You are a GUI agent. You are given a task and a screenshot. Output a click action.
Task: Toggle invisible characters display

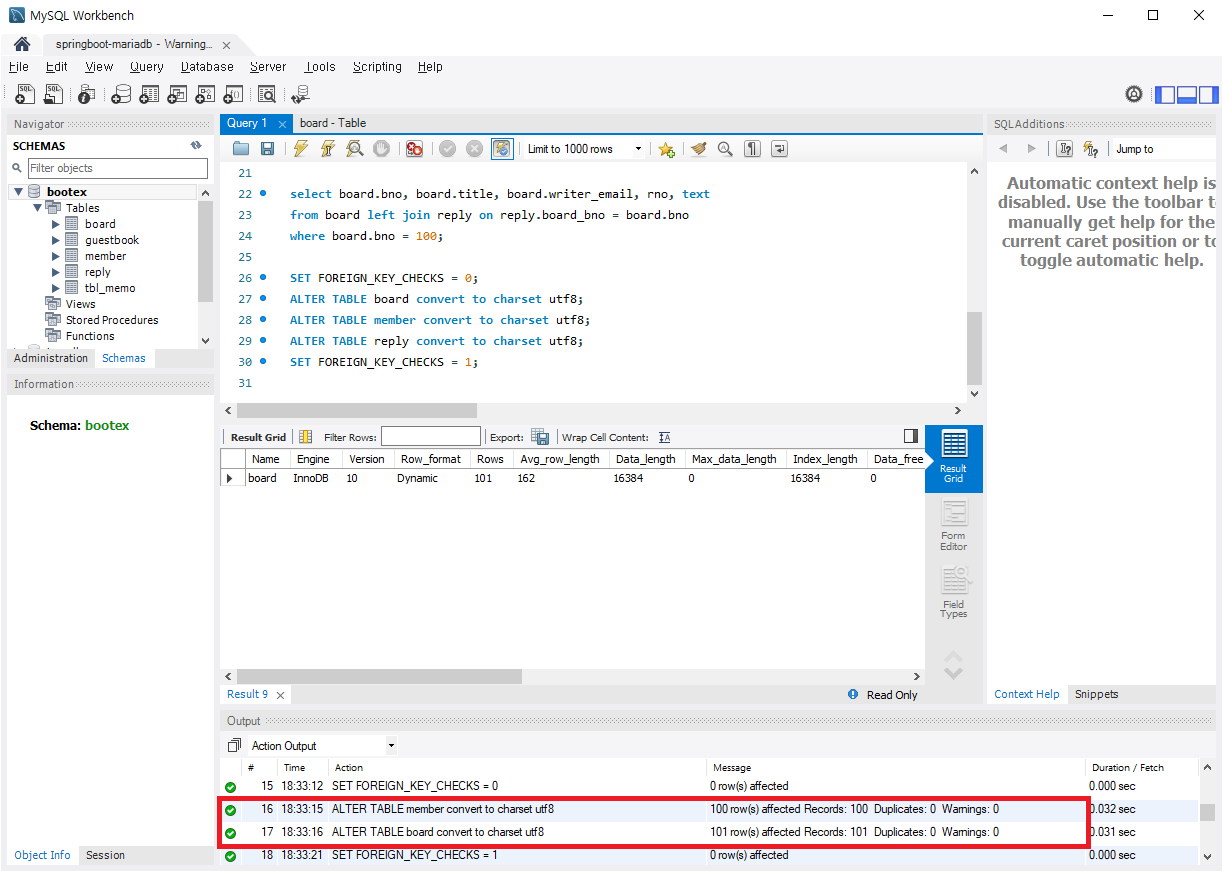(x=752, y=149)
